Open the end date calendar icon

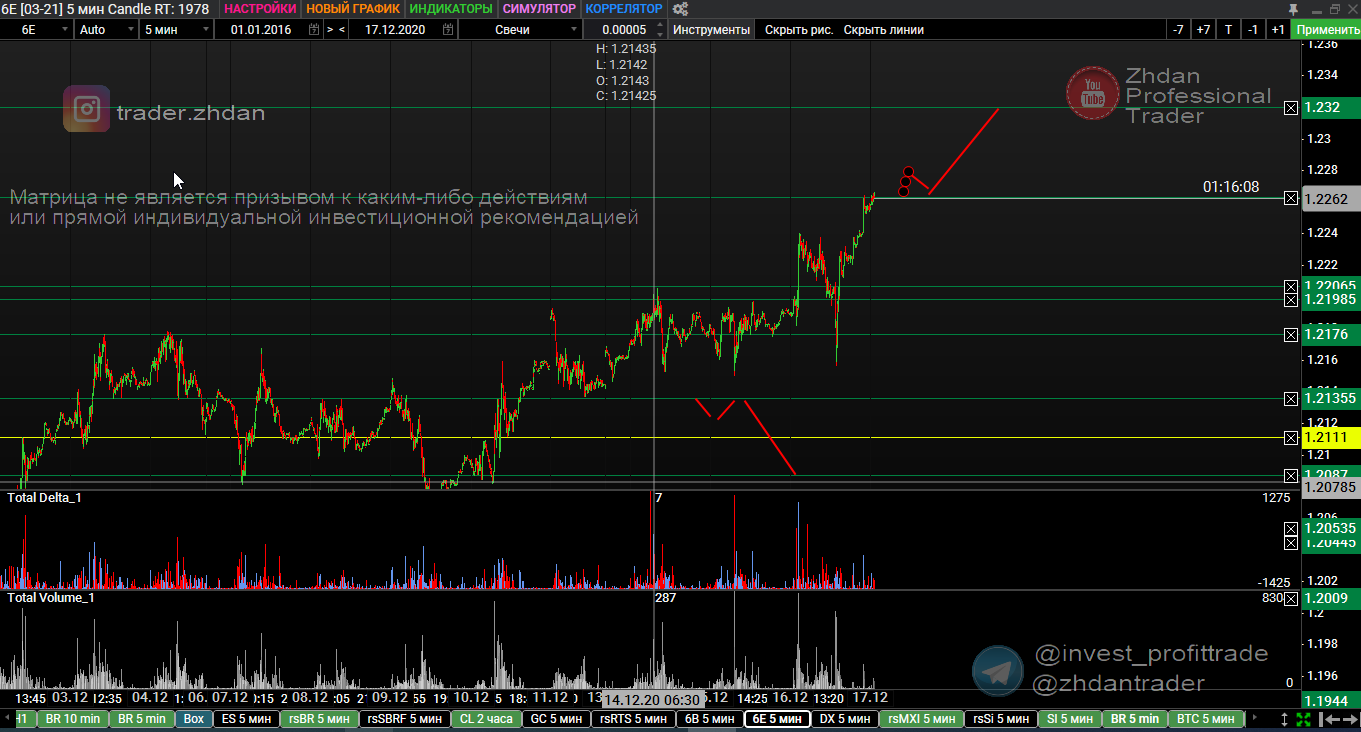pos(446,30)
